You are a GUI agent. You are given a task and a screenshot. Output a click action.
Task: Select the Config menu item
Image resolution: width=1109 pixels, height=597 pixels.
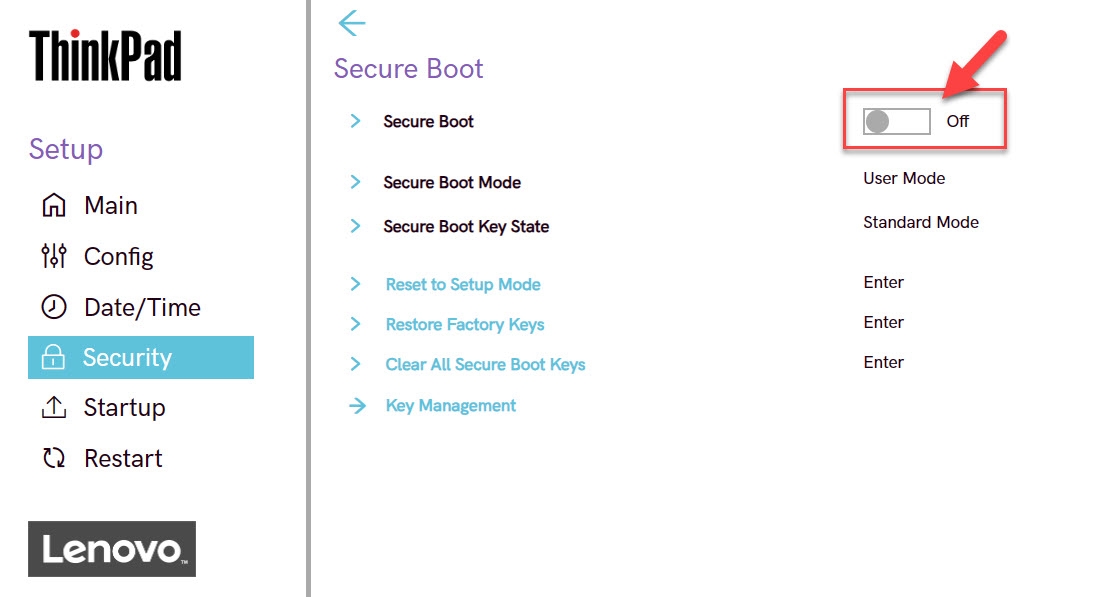pyautogui.click(x=118, y=256)
